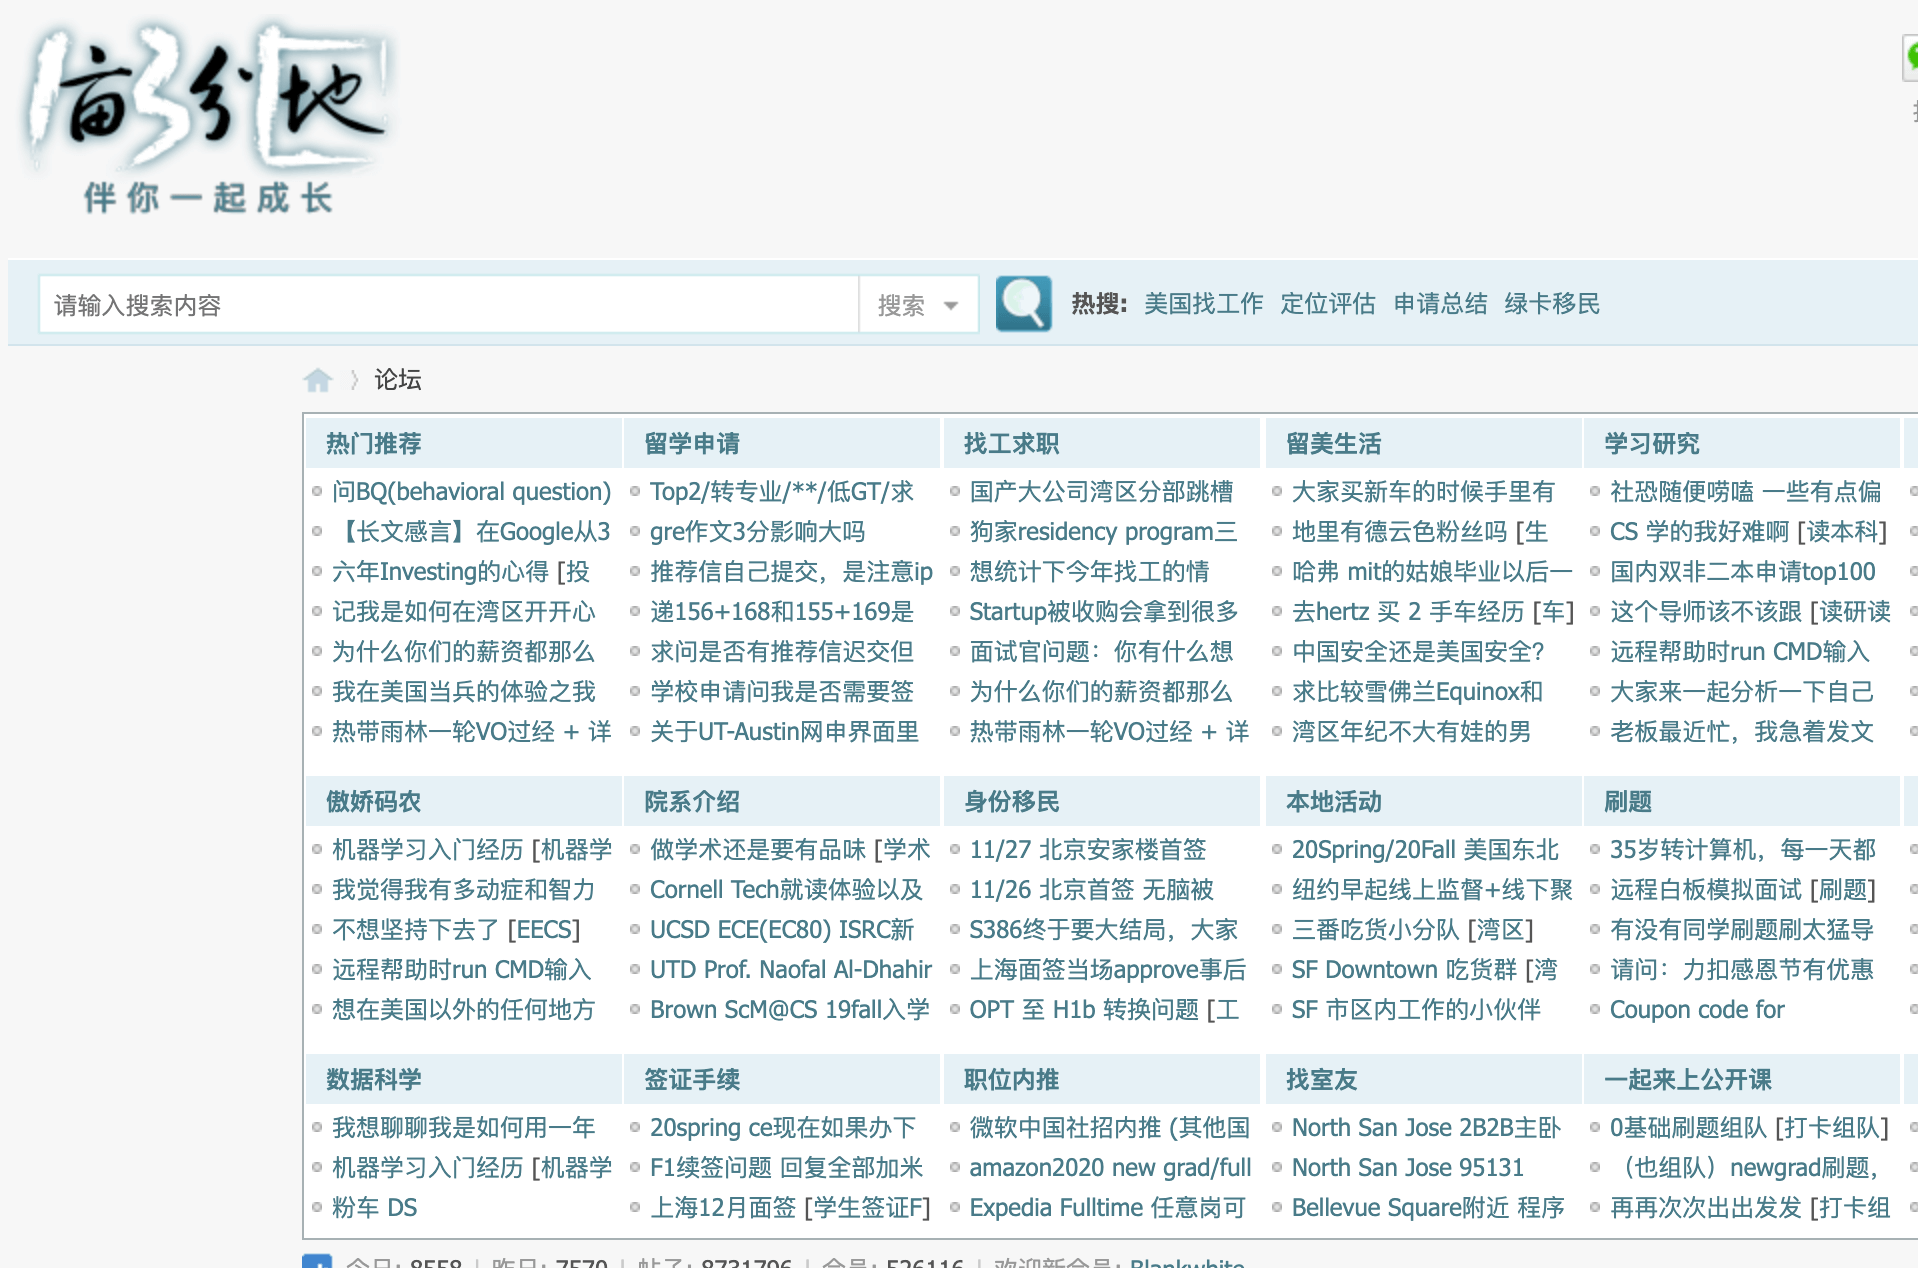The image size is (1918, 1268).
Task: Open the 找室友 section header
Action: click(1321, 1079)
